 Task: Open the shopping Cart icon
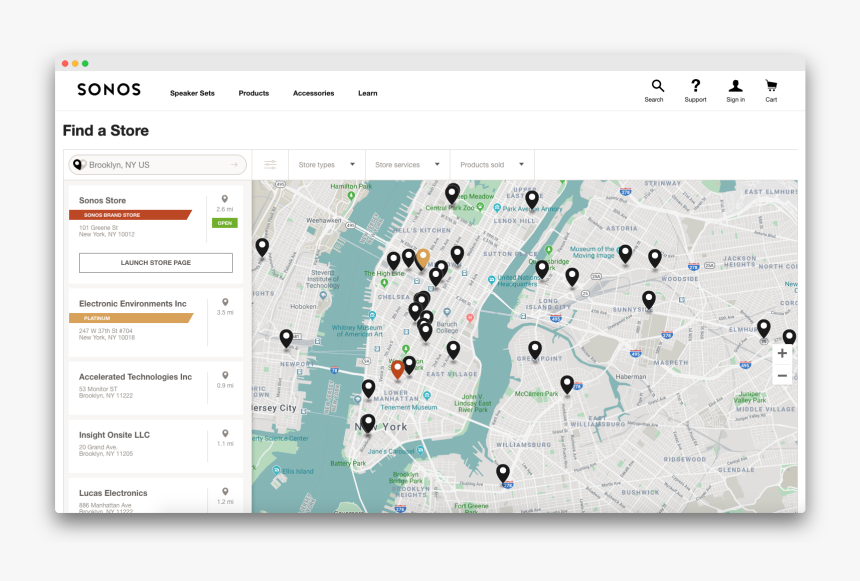click(x=771, y=86)
